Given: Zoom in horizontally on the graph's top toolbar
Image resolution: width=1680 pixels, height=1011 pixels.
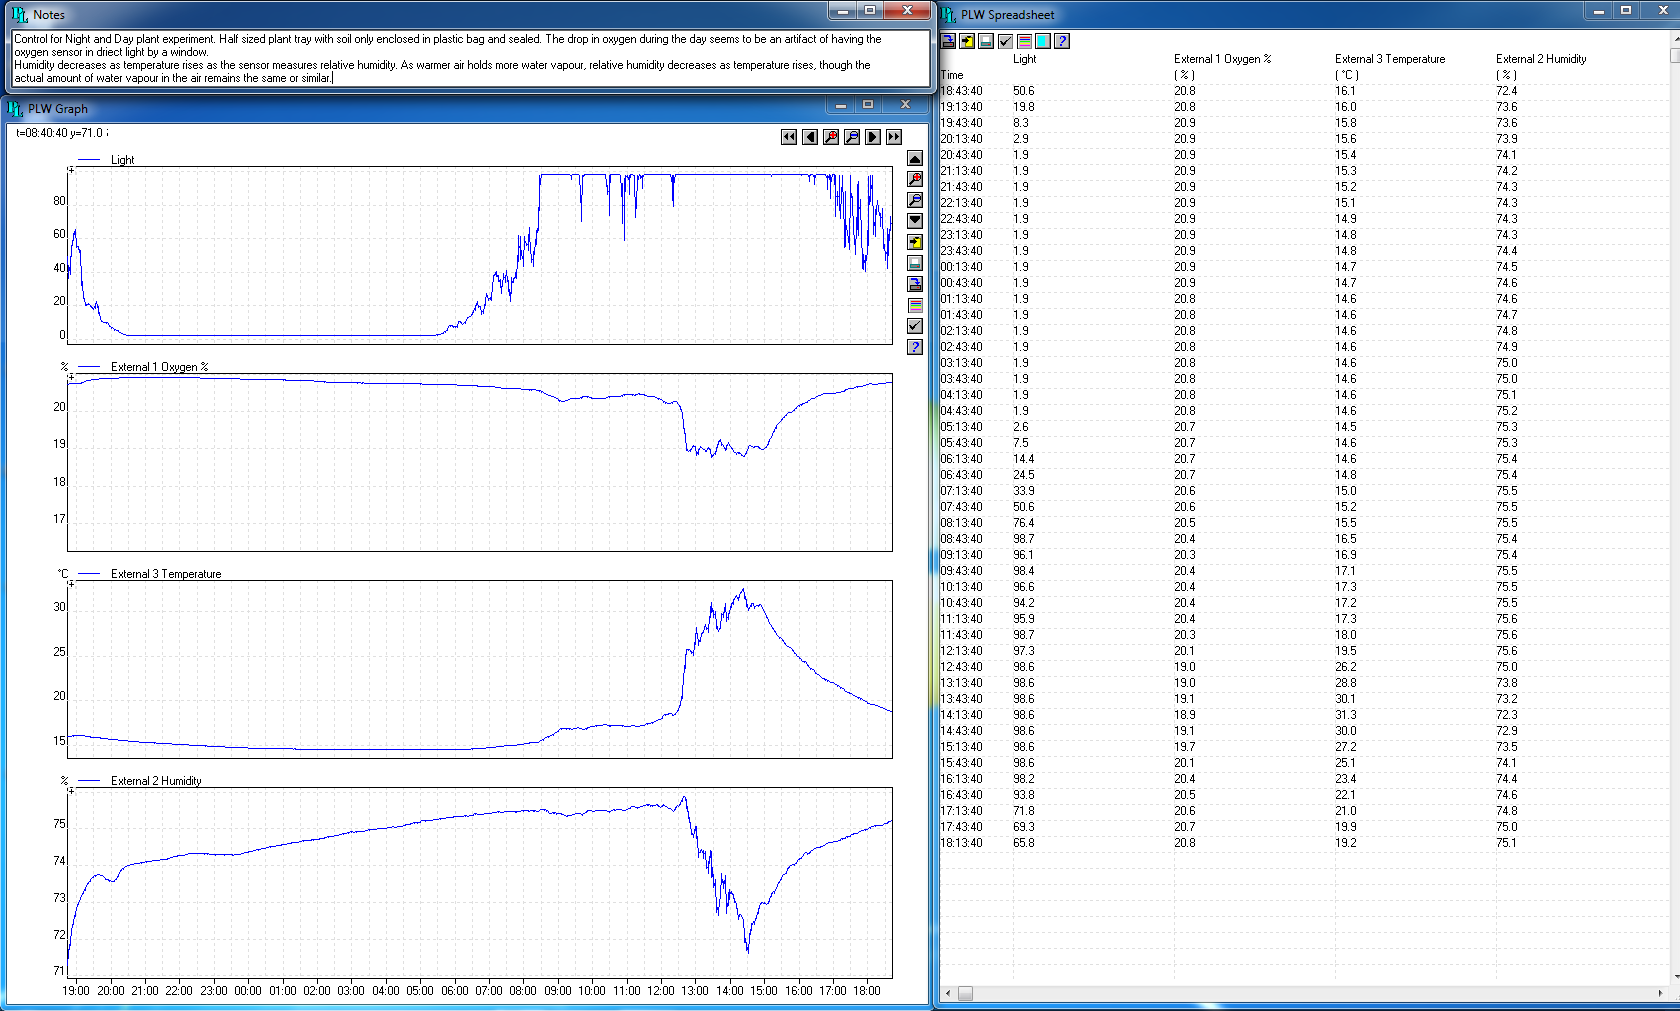Looking at the screenshot, I should [831, 137].
